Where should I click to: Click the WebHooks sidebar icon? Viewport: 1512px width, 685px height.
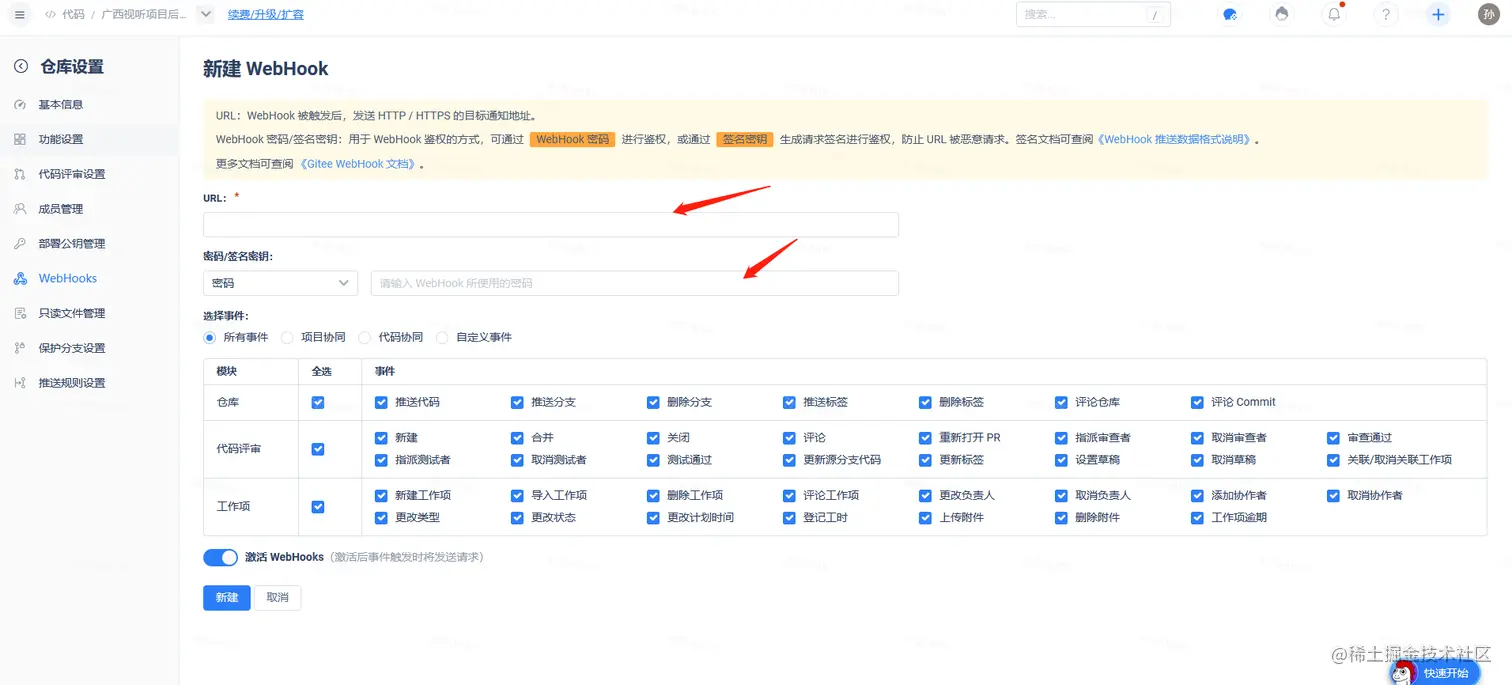coord(20,279)
